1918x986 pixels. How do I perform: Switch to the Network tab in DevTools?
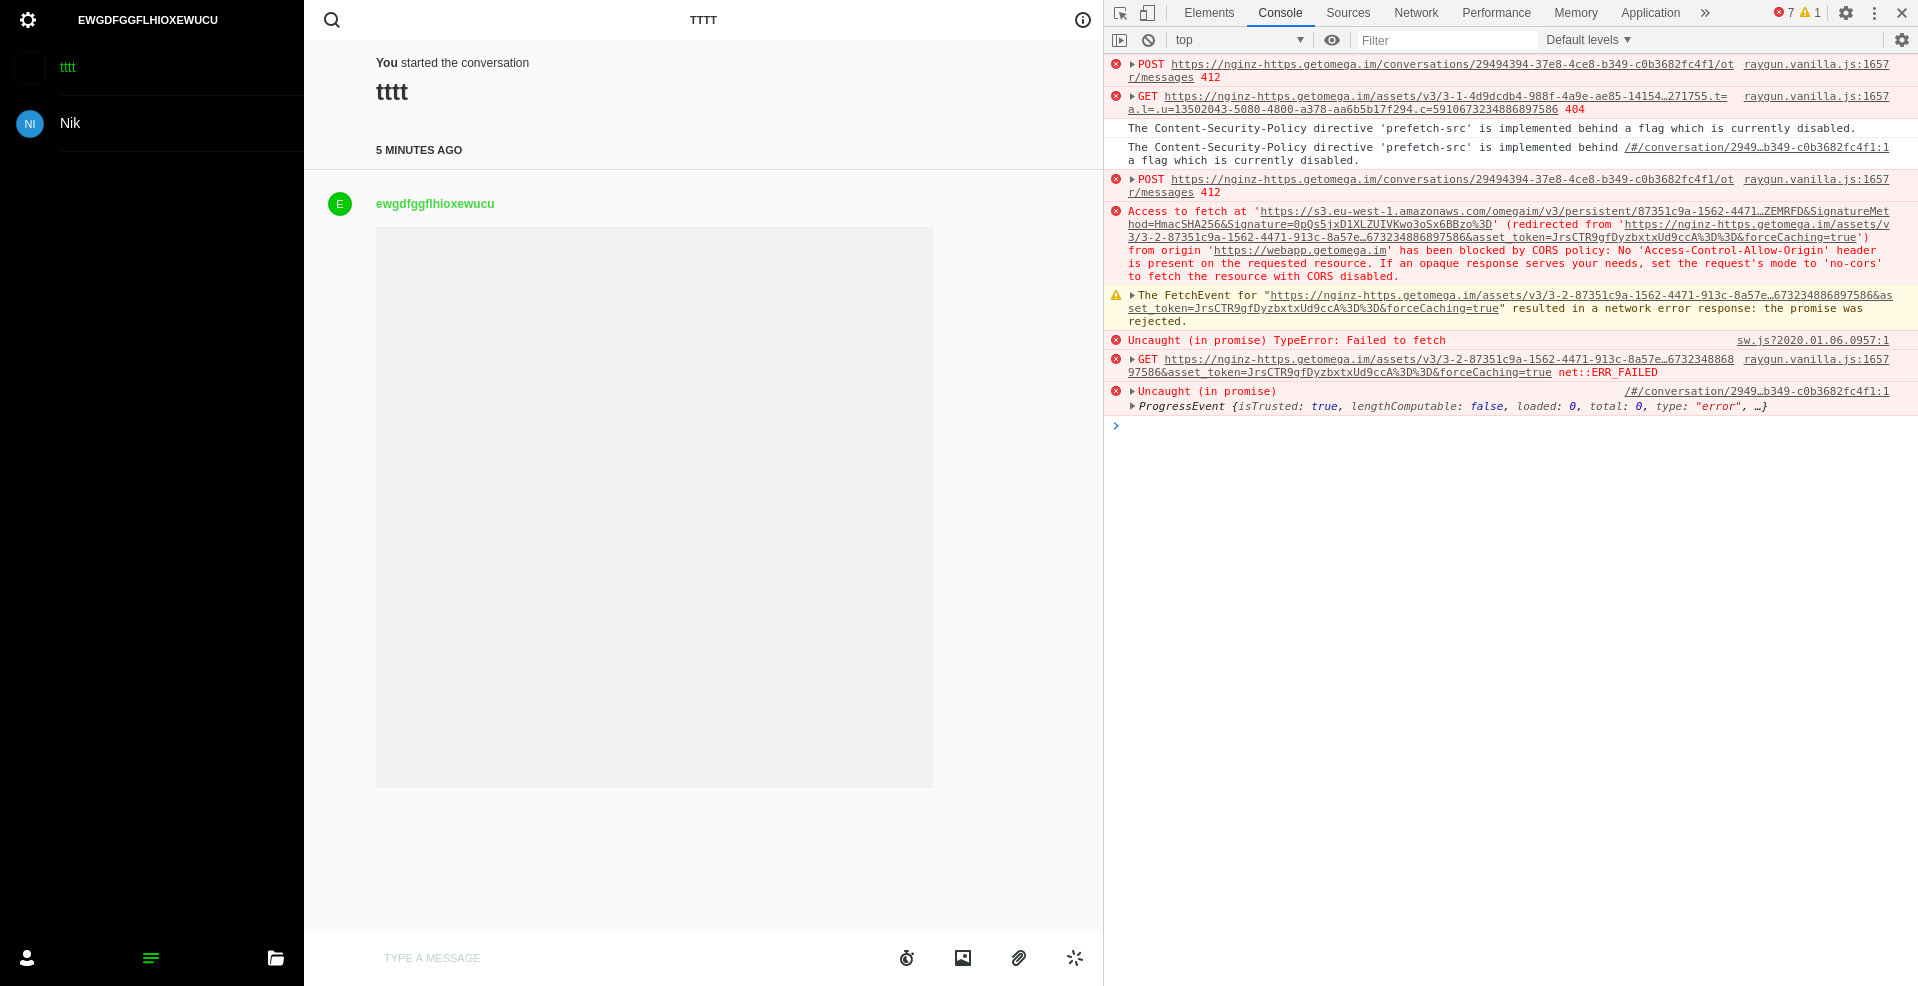pos(1415,13)
